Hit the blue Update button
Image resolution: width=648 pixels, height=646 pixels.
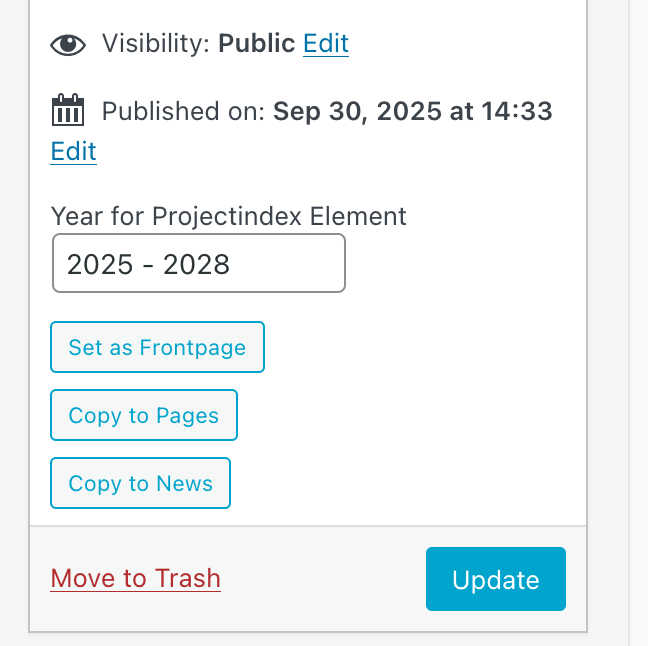(495, 579)
